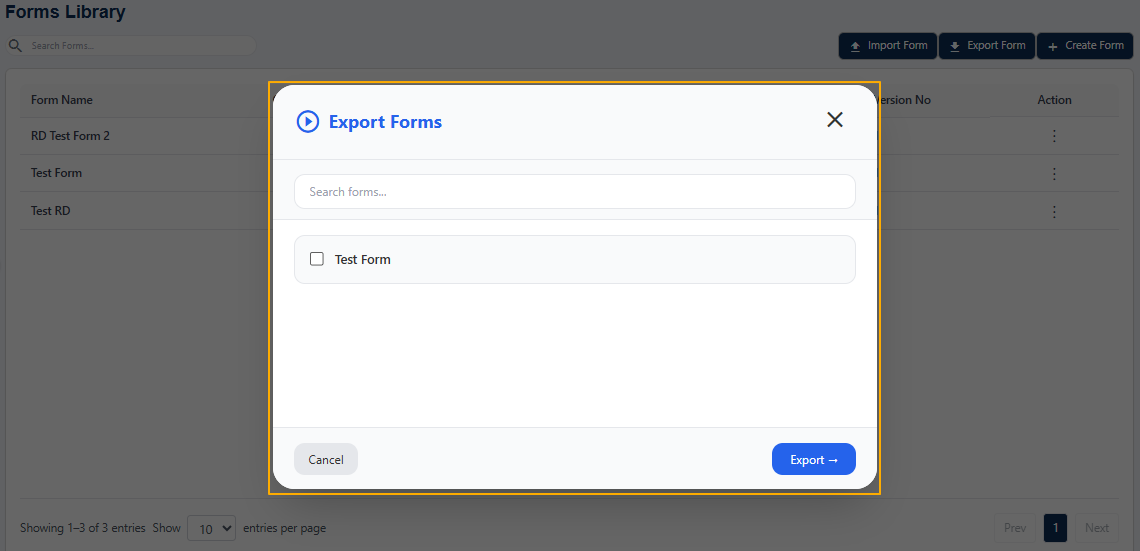Expand the entries per page dropdown
The image size is (1140, 551).
[x=212, y=528]
